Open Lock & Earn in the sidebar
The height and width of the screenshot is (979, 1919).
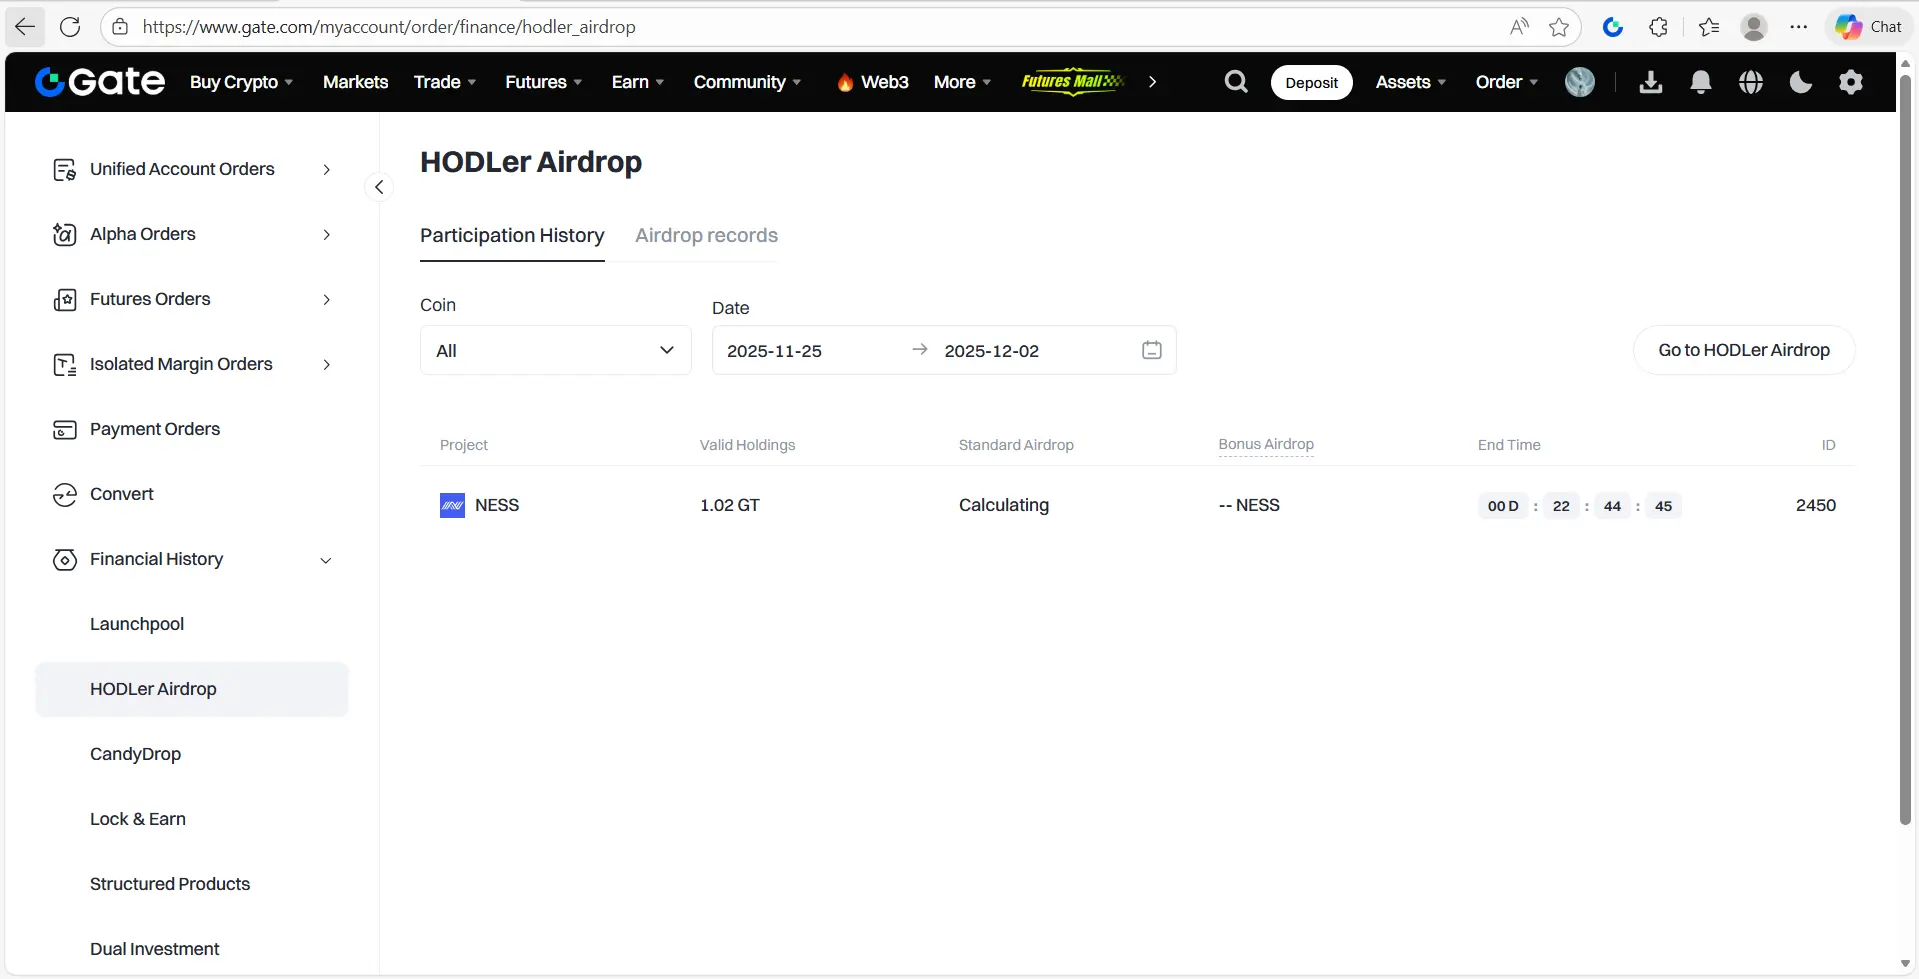[x=138, y=819]
